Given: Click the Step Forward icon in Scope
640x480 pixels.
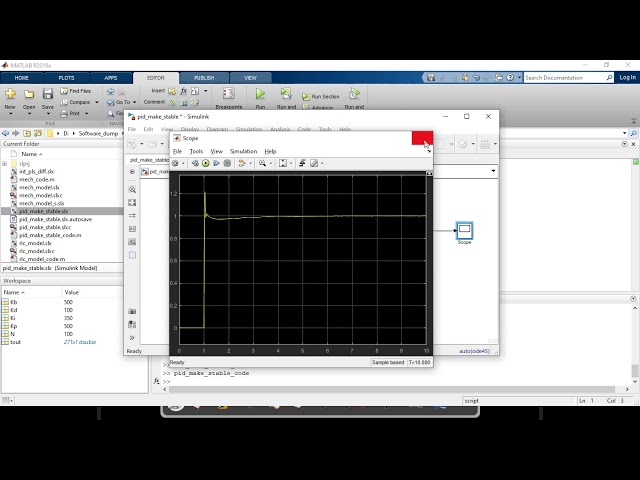Looking at the screenshot, I should (x=217, y=163).
